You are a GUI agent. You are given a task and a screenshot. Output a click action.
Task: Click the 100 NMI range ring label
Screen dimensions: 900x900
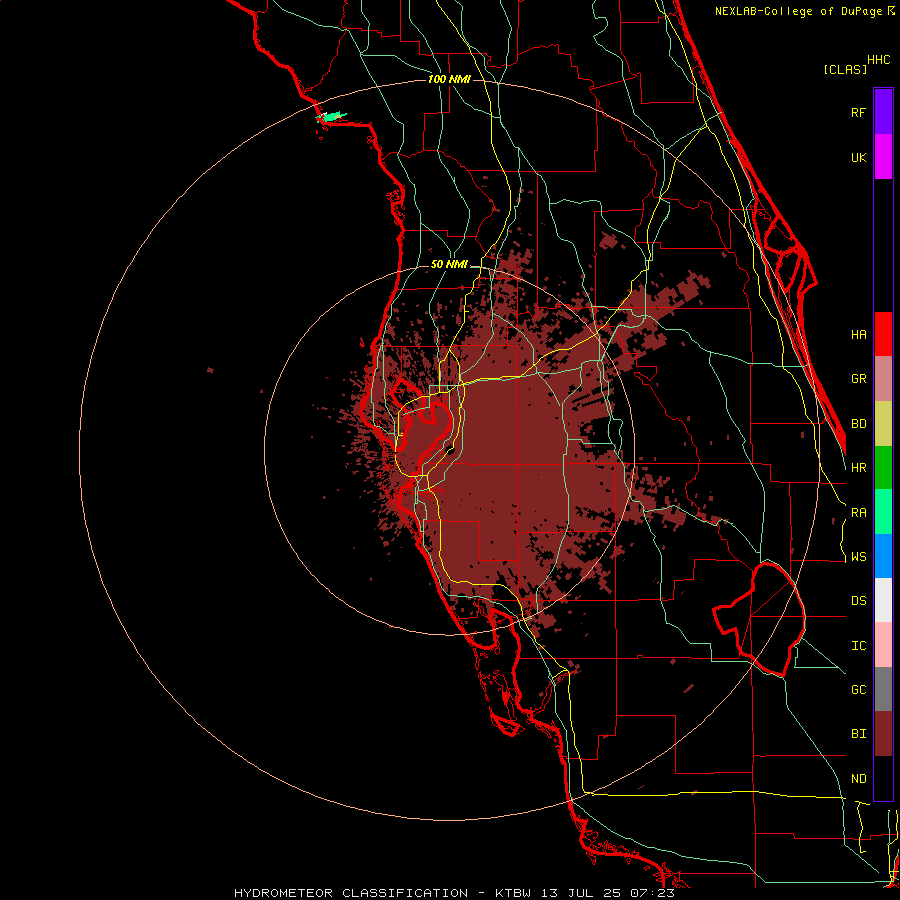[x=449, y=79]
